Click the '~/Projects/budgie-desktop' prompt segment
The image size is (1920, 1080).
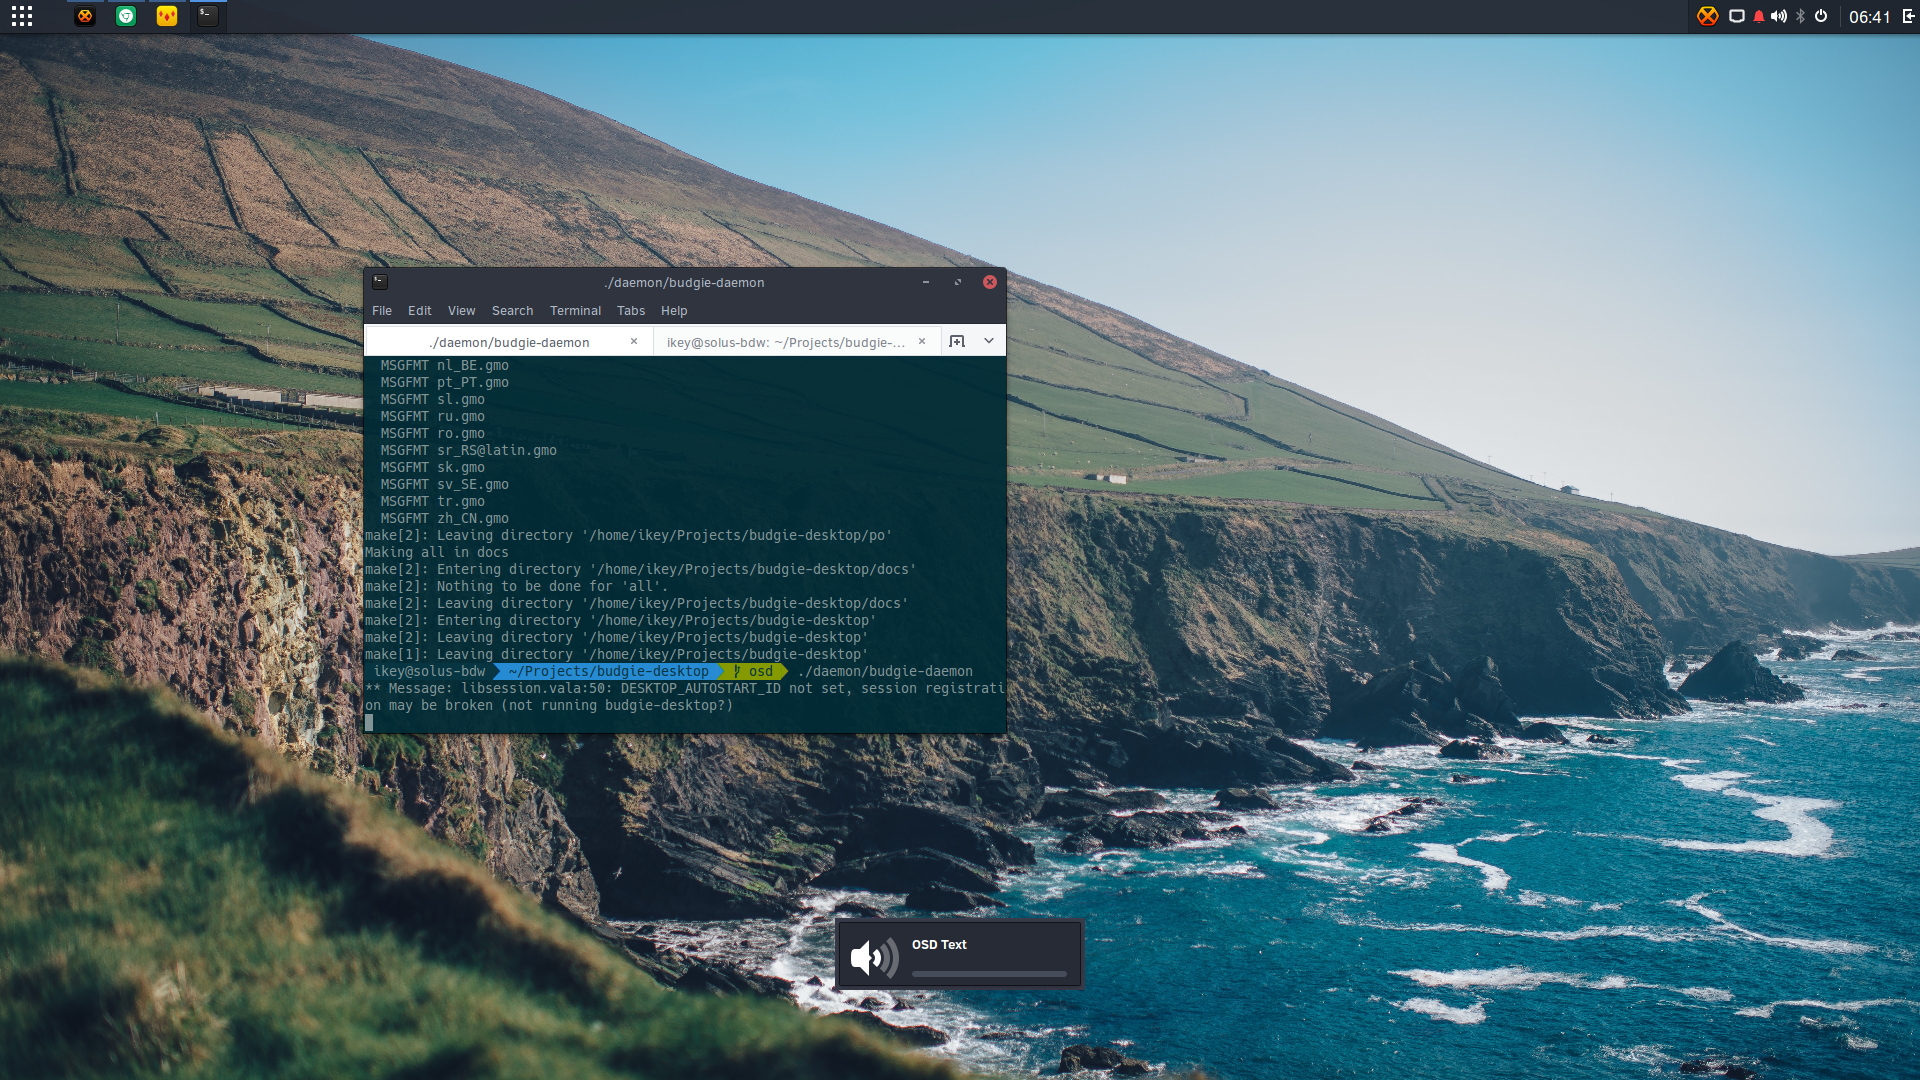pos(609,672)
